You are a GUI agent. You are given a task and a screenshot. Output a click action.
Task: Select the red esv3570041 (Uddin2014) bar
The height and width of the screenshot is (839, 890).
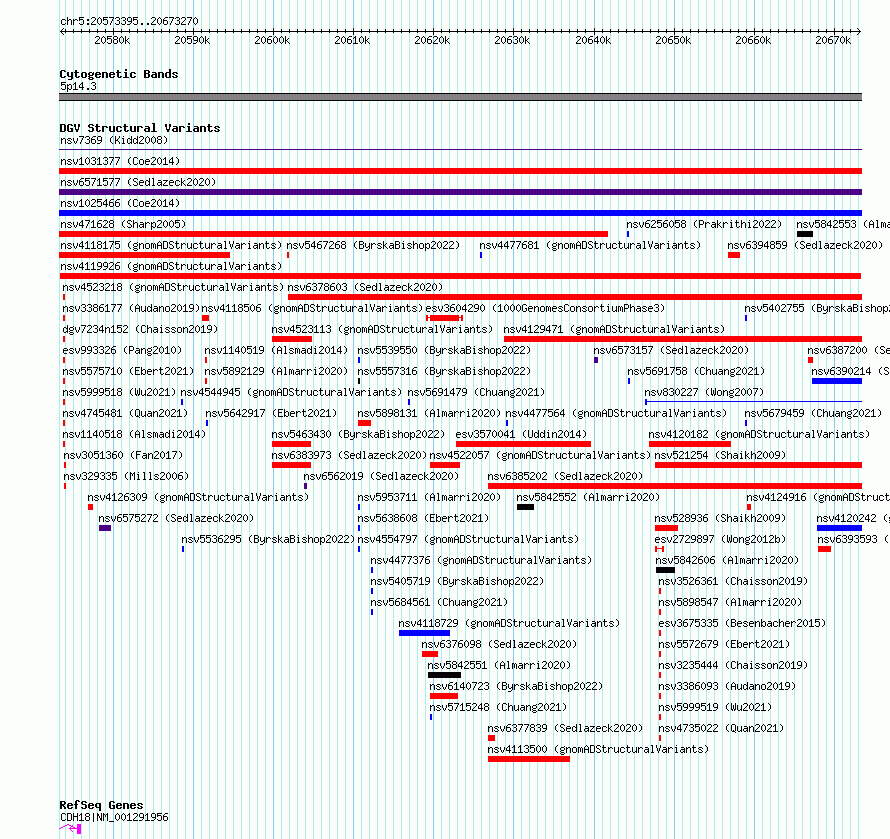point(523,444)
